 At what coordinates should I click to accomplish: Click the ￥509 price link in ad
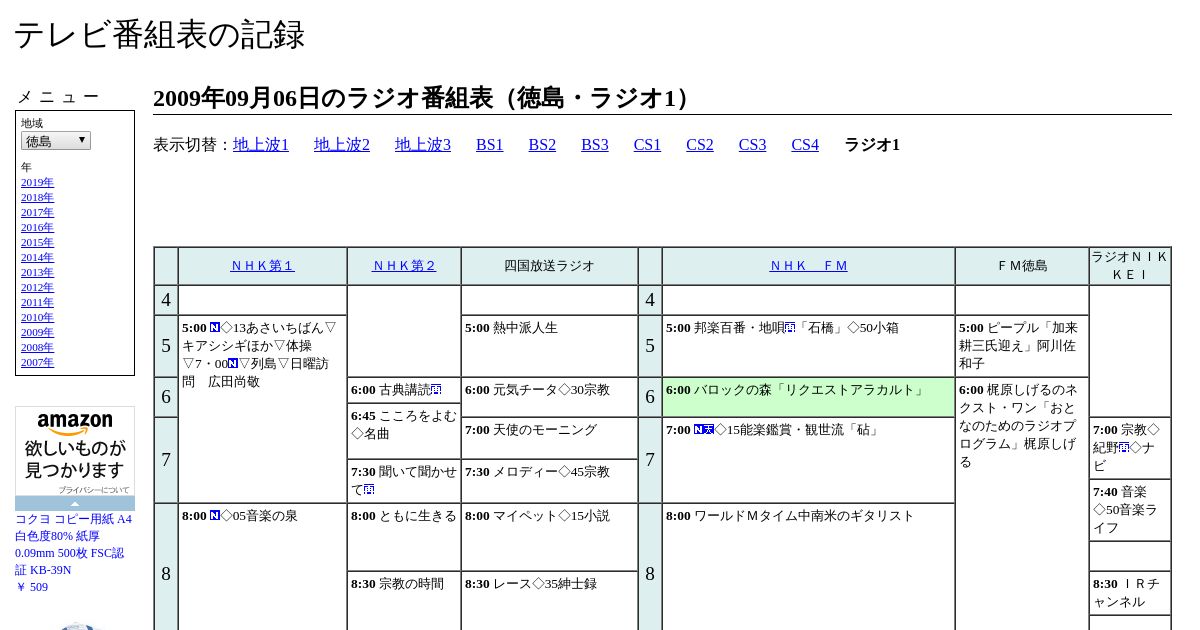click(32, 587)
